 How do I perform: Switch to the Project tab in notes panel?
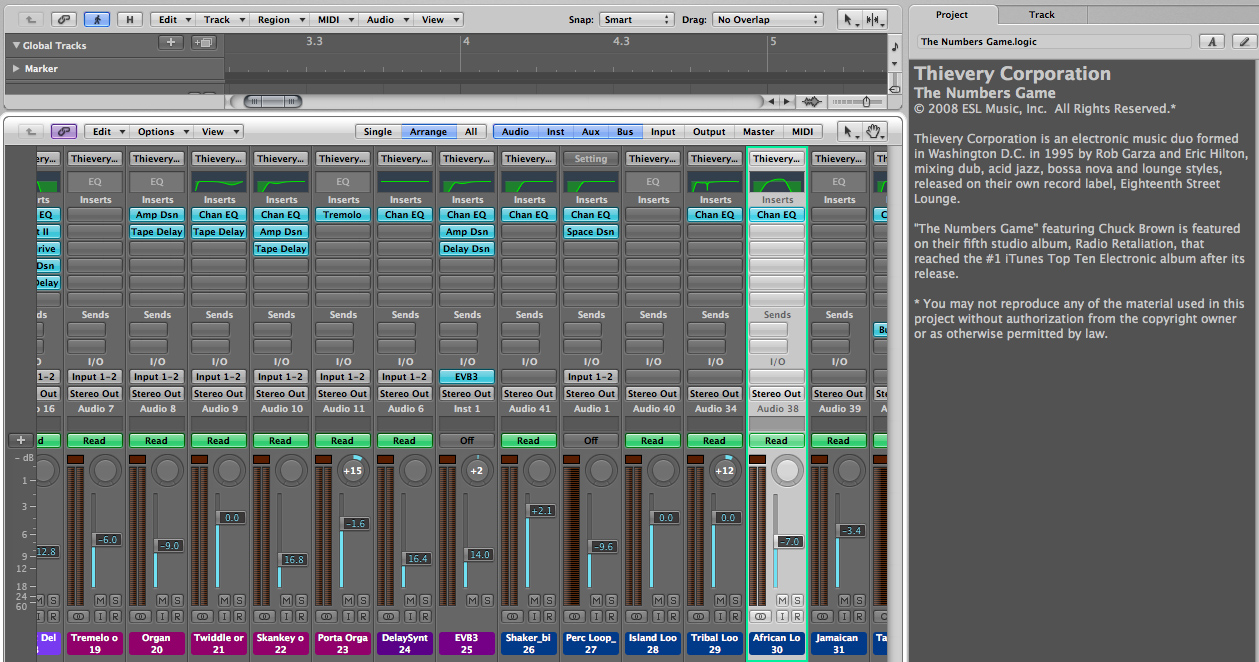(x=953, y=14)
